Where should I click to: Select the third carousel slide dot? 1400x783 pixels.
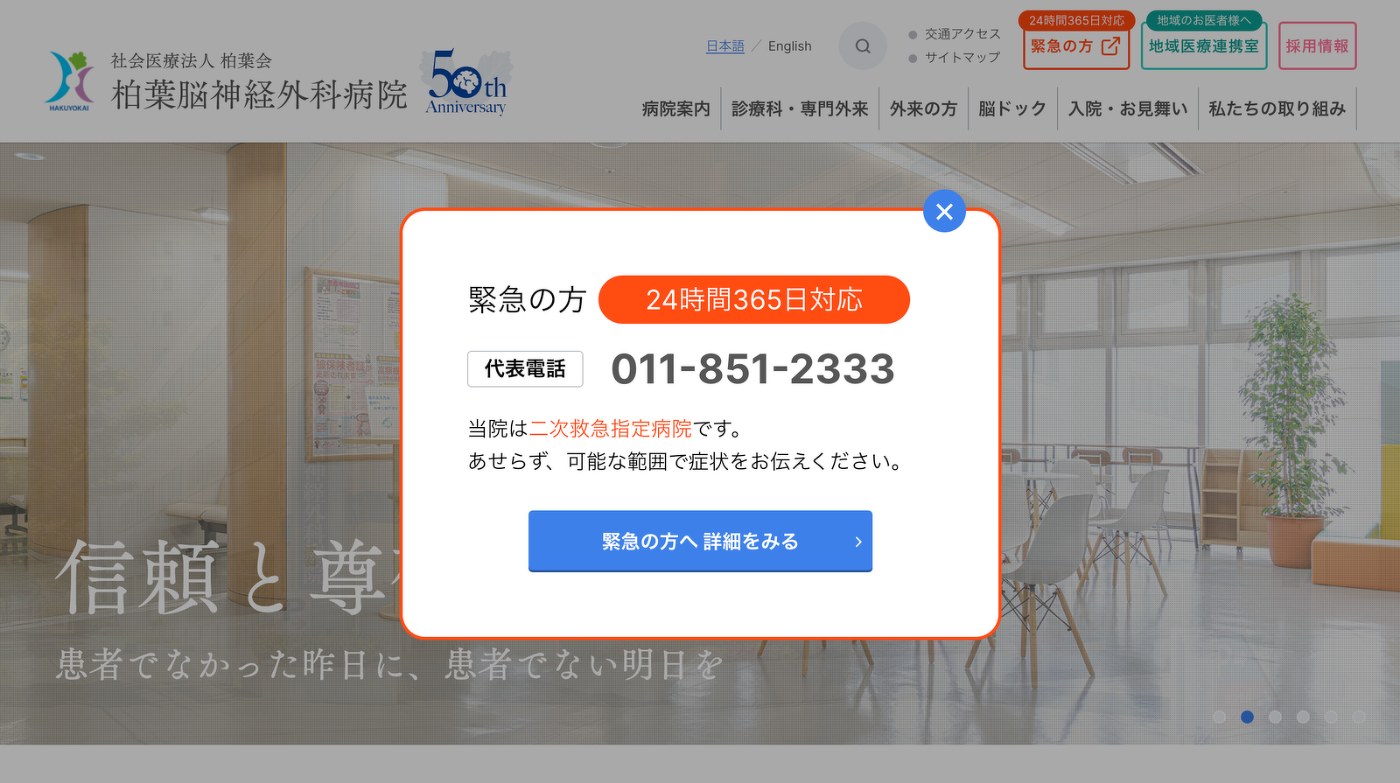click(x=1275, y=717)
